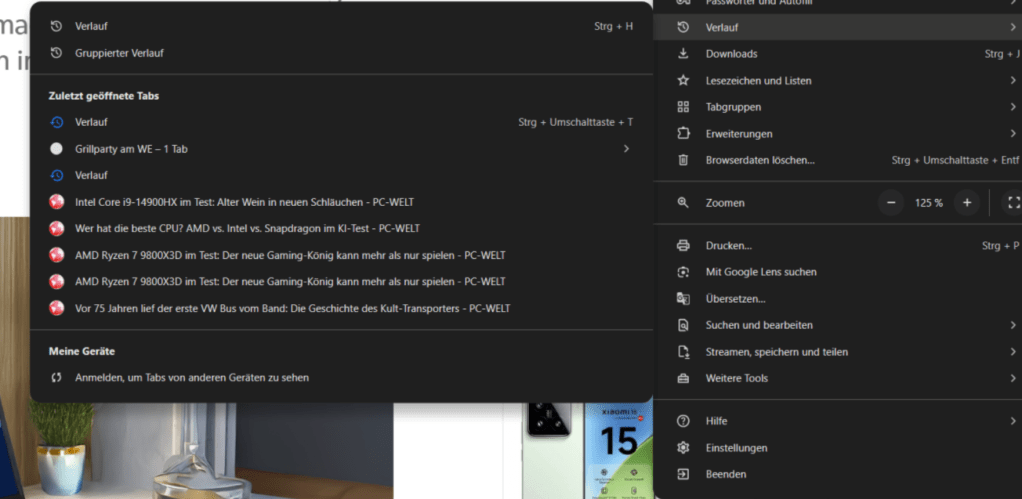The height and width of the screenshot is (499, 1022).
Task: Decrease zoom with the minus button
Action: point(891,203)
